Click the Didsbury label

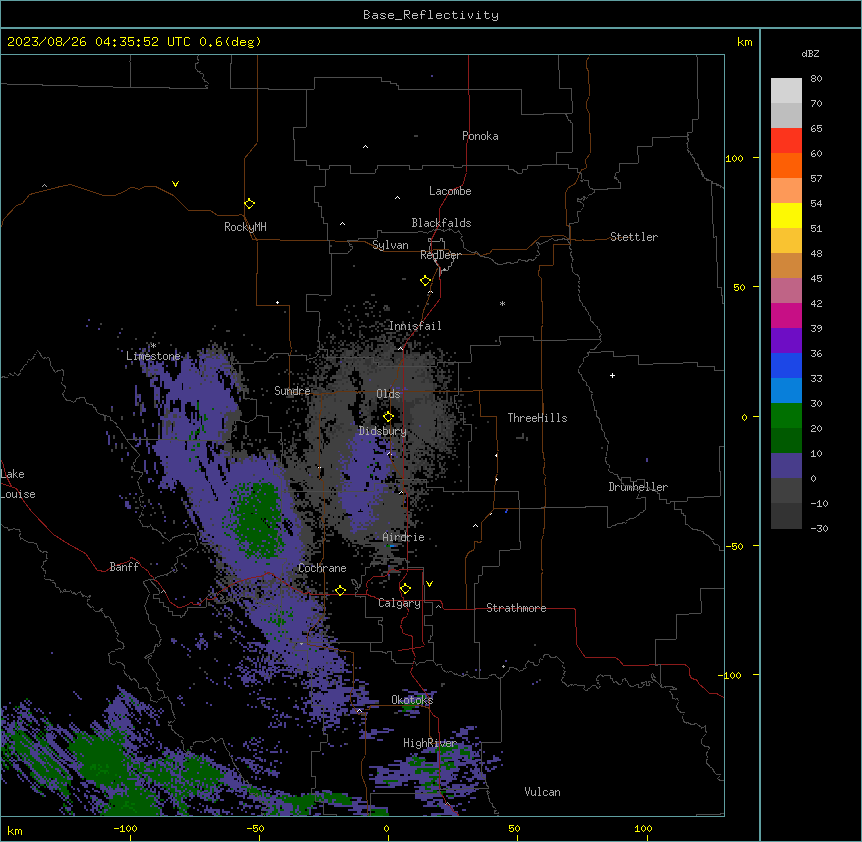383,431
